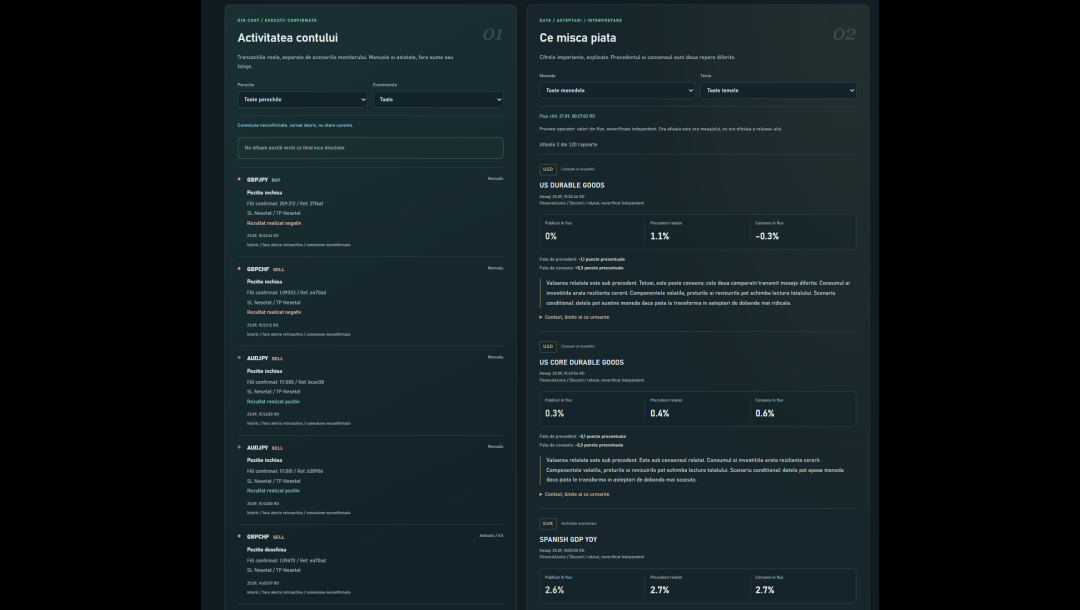Click the "Ce misca piata" heading
The image size is (1080, 610).
tap(578, 38)
